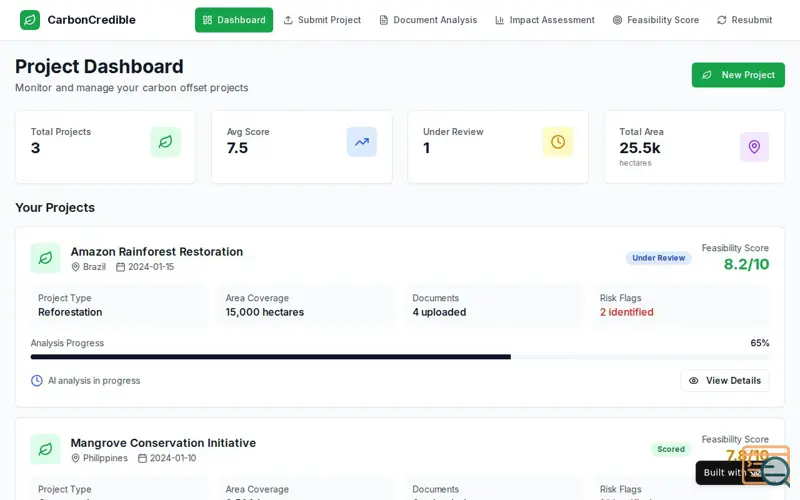800x500 pixels.
Task: Click the CarbonCredible leaf logo icon
Action: tap(30, 20)
